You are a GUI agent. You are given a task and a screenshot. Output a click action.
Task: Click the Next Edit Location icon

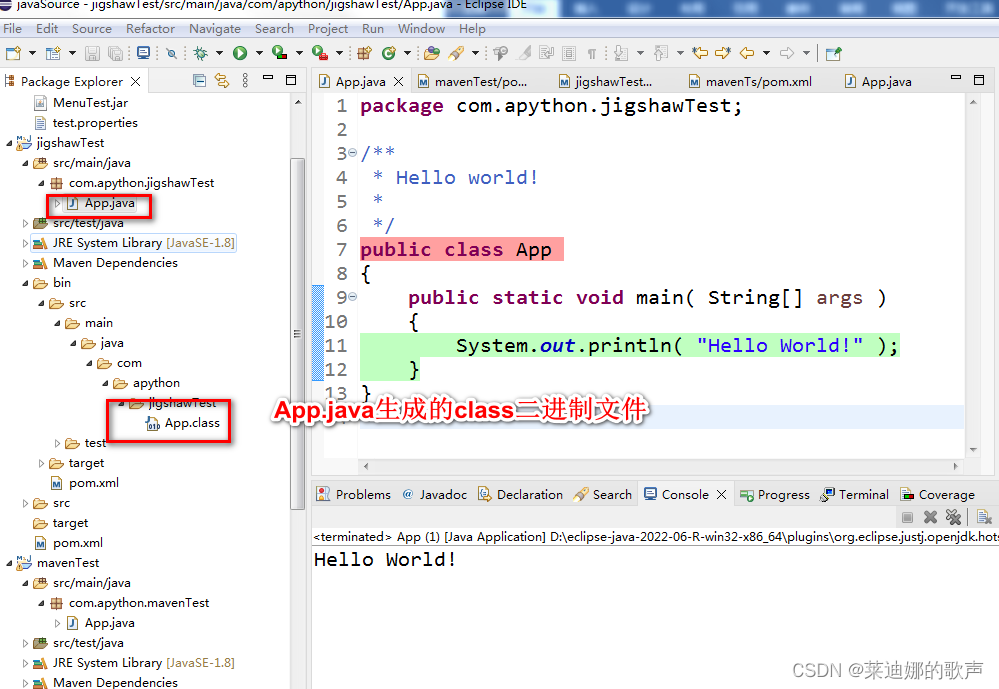[722, 53]
